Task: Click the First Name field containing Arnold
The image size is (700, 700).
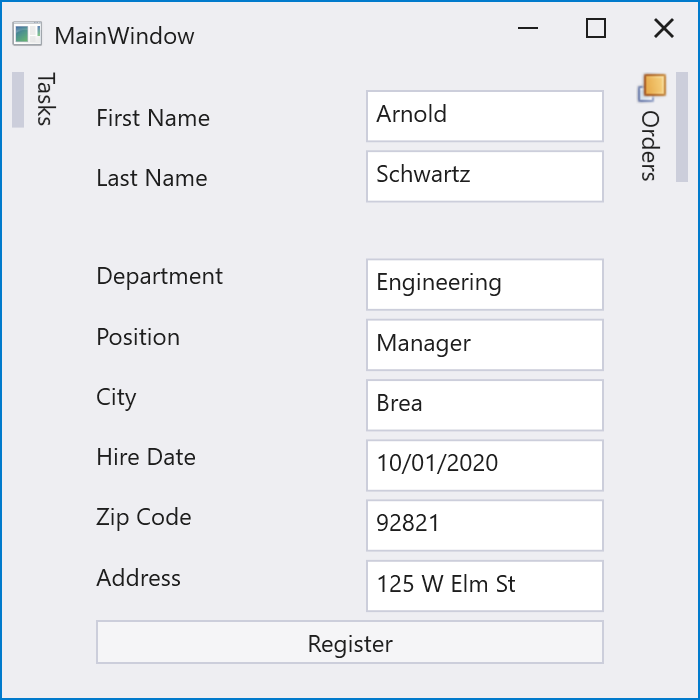Action: pyautogui.click(x=485, y=116)
